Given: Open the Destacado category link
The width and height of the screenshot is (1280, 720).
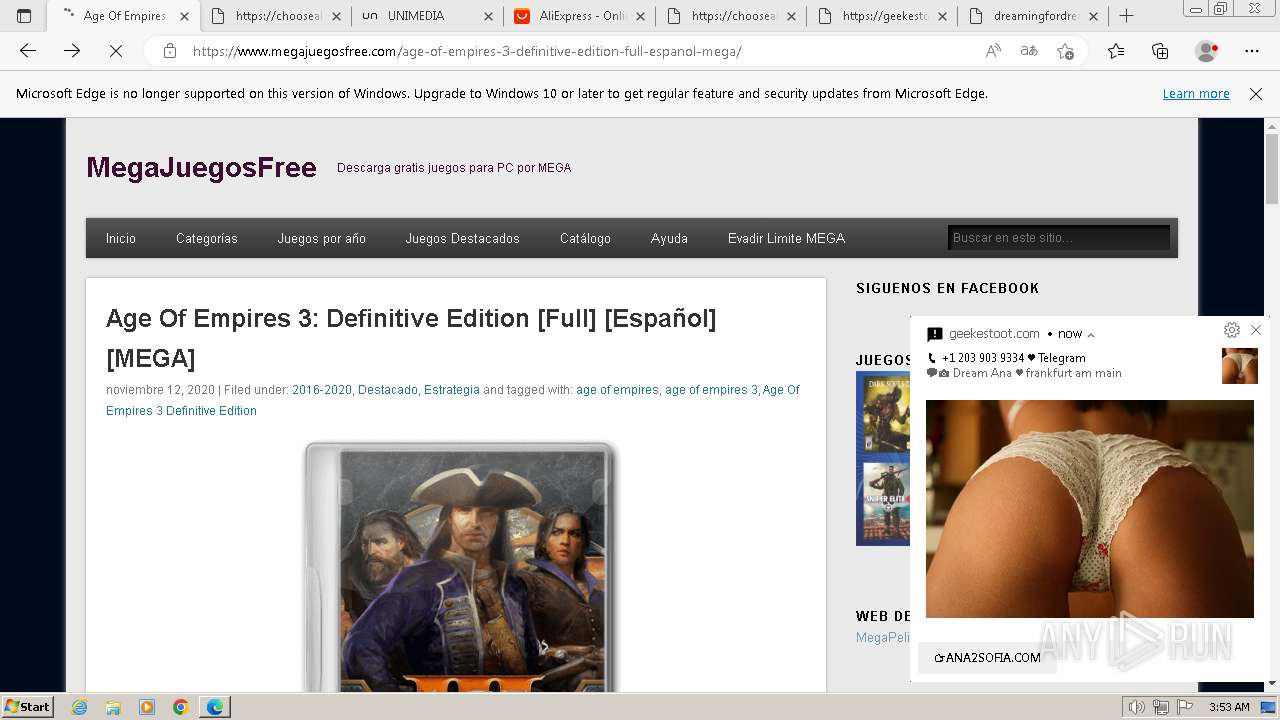Looking at the screenshot, I should (x=388, y=390).
